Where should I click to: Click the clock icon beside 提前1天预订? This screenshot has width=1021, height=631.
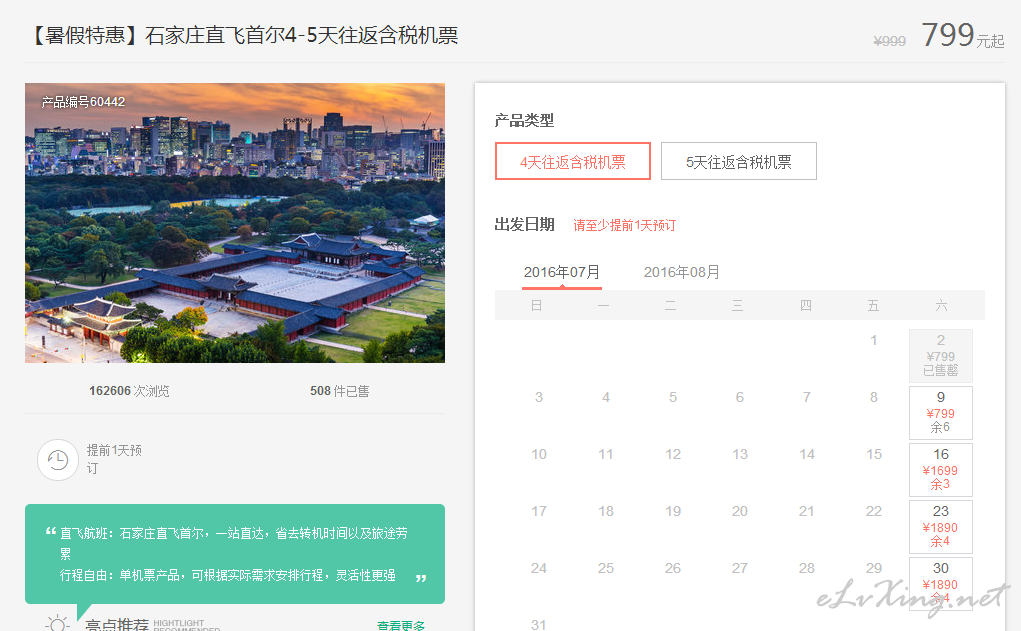click(x=58, y=460)
